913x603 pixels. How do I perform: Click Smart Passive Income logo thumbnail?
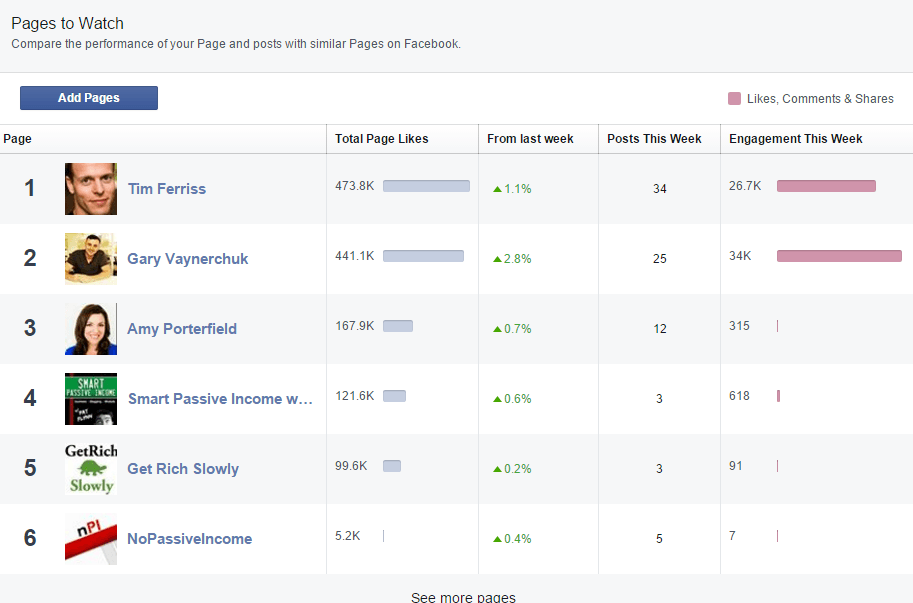(91, 399)
